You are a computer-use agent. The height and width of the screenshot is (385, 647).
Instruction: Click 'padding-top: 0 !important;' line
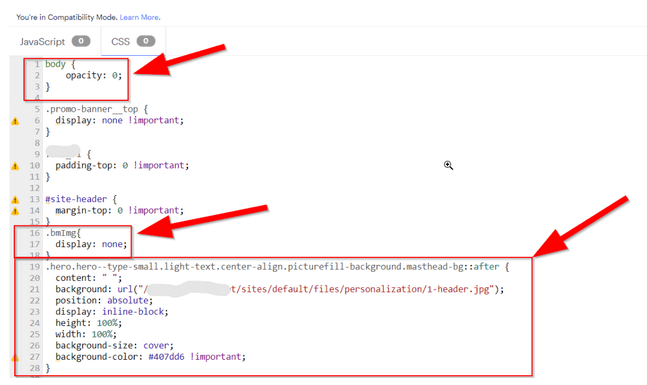coord(122,165)
